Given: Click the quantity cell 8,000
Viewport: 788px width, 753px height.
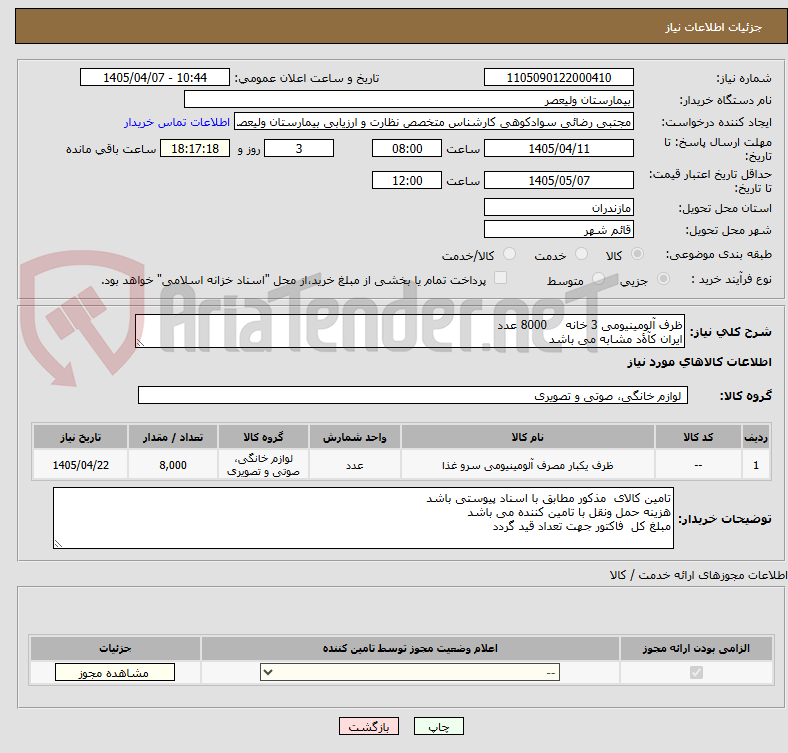Looking at the screenshot, I should 173,464.
